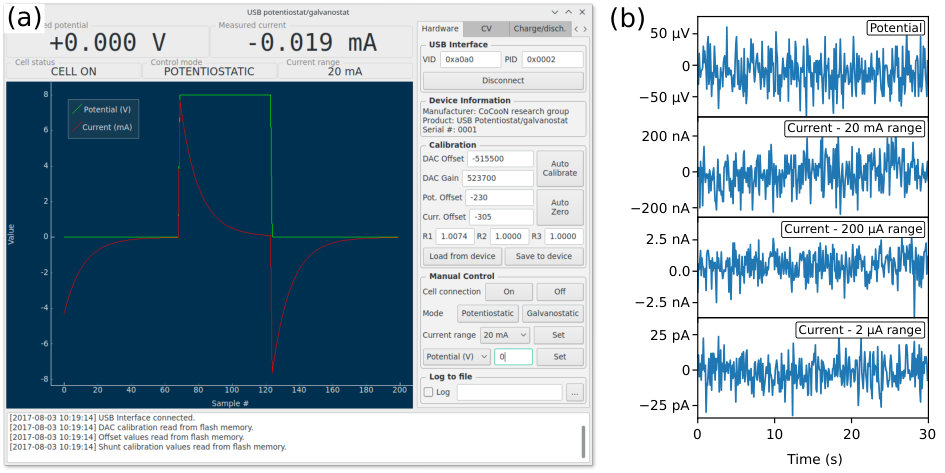The height and width of the screenshot is (473, 945).
Task: Click the Disconnect button
Action: coord(503,80)
